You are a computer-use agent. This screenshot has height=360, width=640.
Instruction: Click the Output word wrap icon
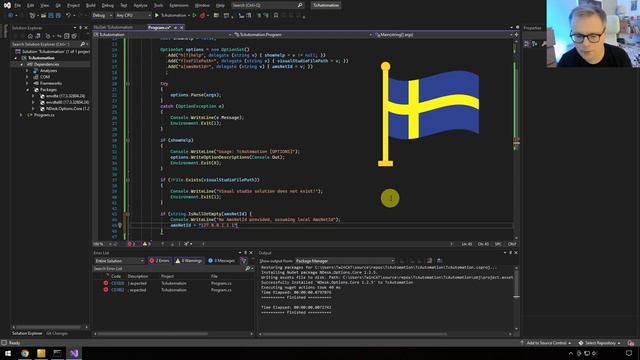(x=440, y=261)
